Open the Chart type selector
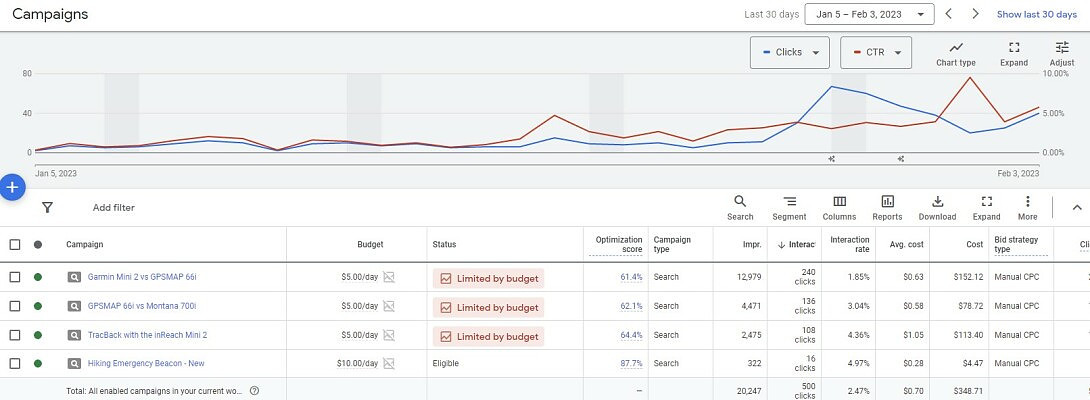The width and height of the screenshot is (1090, 400). coord(955,54)
